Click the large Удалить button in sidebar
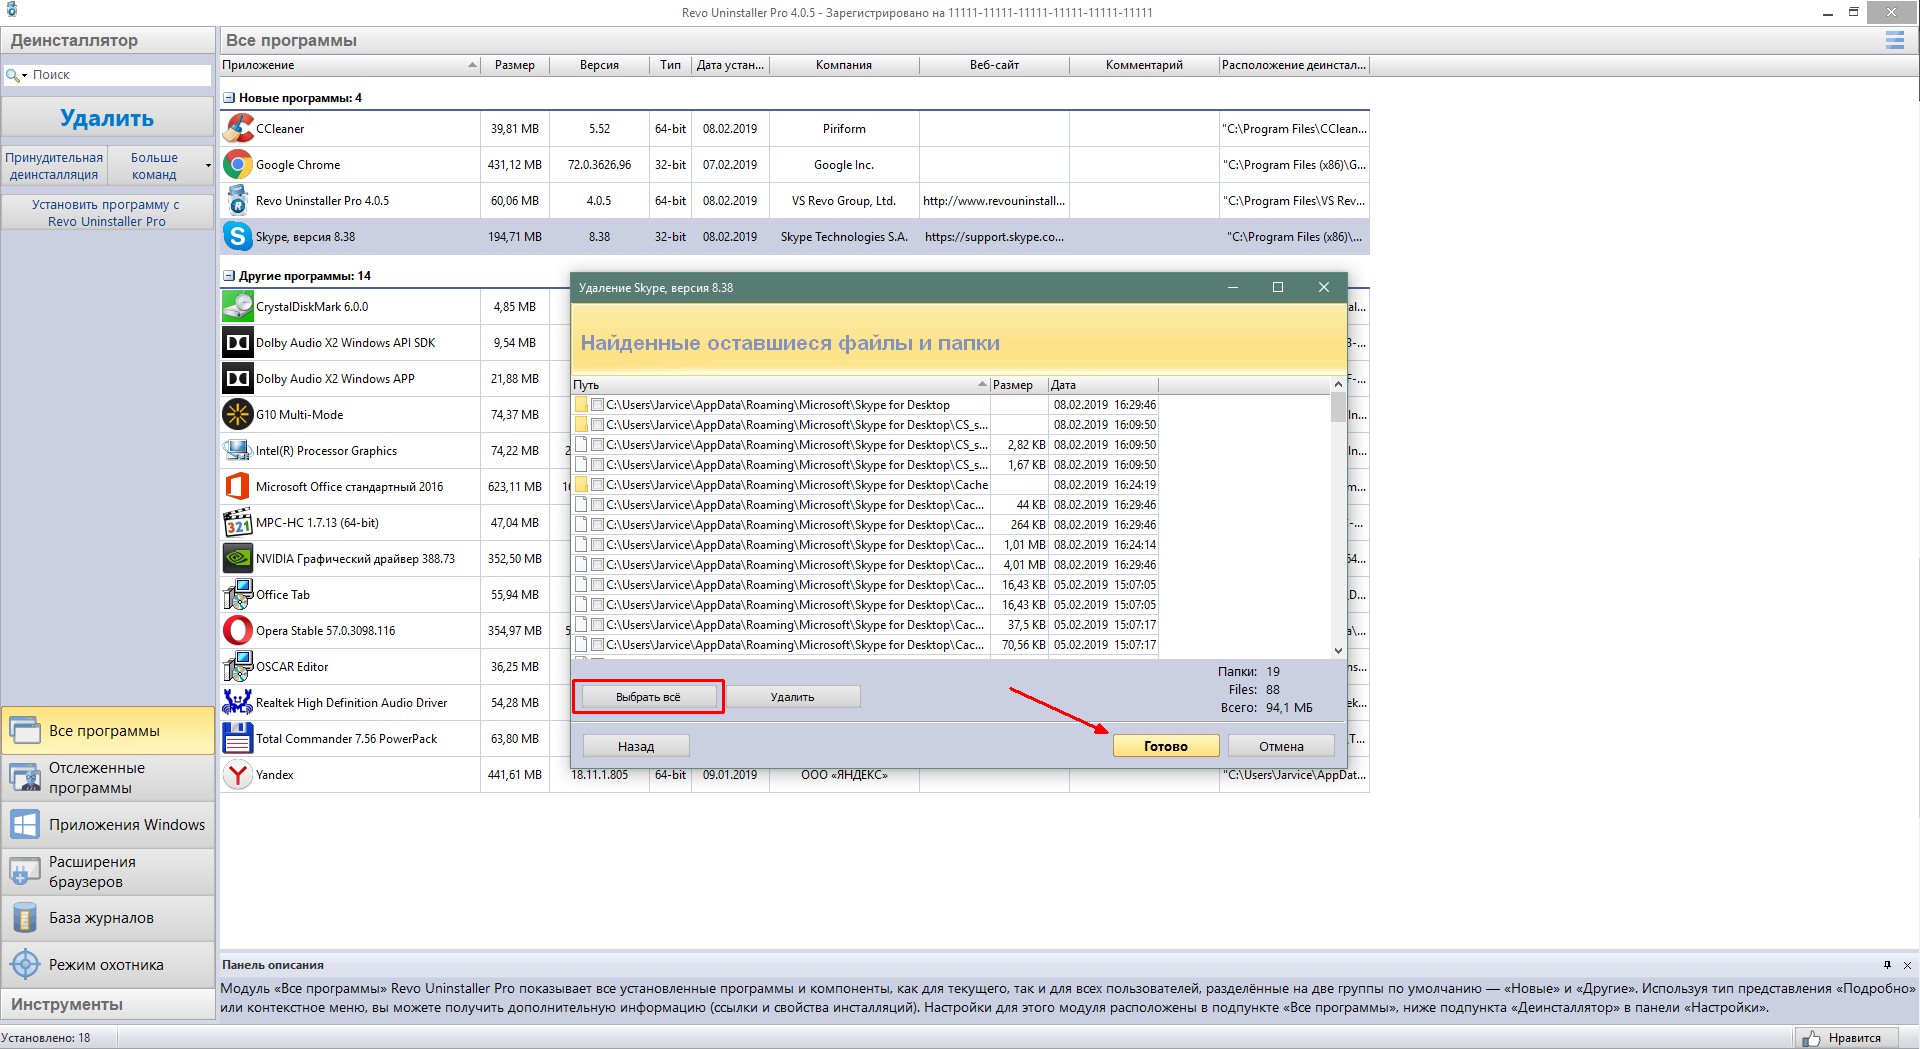The image size is (1920, 1049). click(x=107, y=118)
